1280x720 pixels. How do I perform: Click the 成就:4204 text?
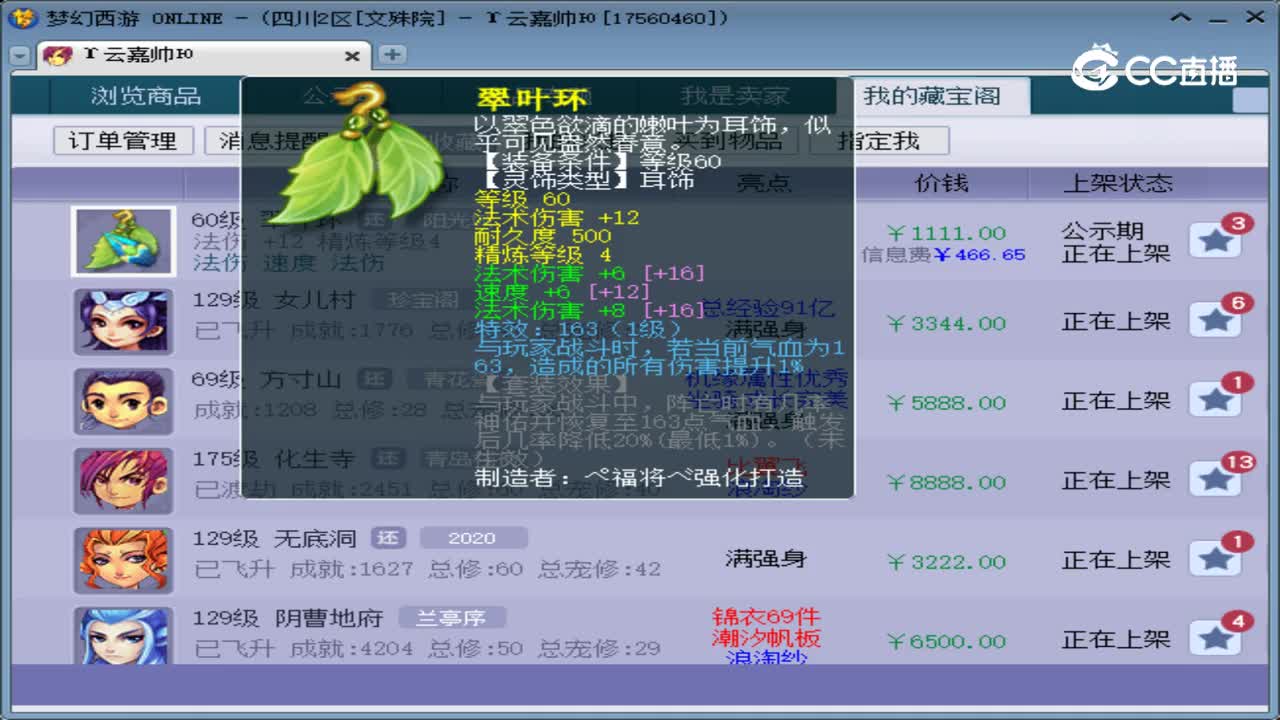pyautogui.click(x=351, y=649)
